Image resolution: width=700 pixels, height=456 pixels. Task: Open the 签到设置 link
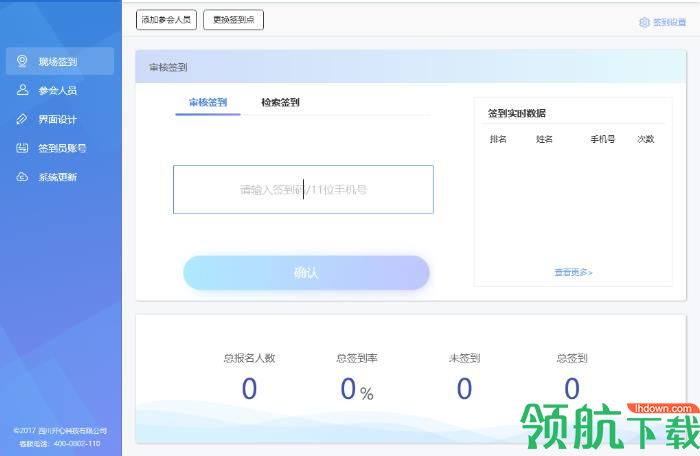pyautogui.click(x=662, y=22)
